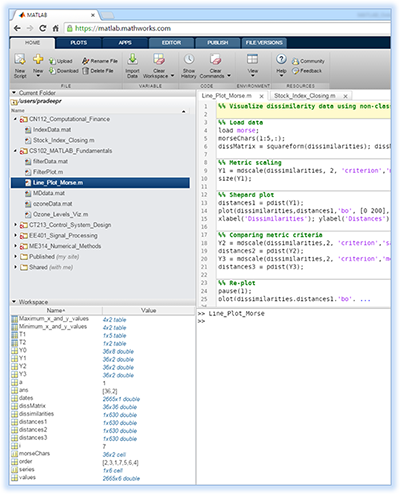This screenshot has width=400, height=494.
Task: Click the Import Data icon
Action: click(132, 59)
